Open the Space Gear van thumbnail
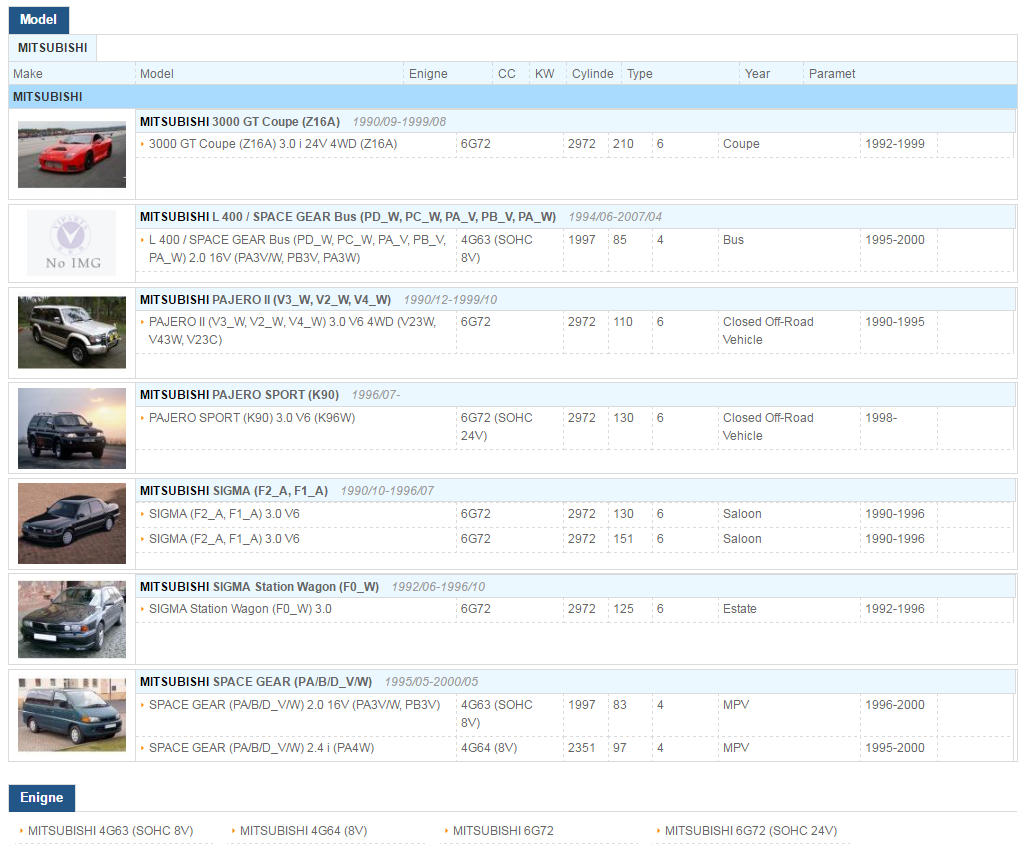This screenshot has width=1026, height=845. tap(72, 714)
